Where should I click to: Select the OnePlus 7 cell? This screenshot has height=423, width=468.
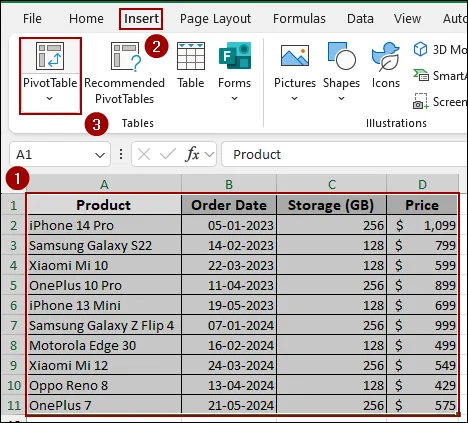[x=104, y=405]
